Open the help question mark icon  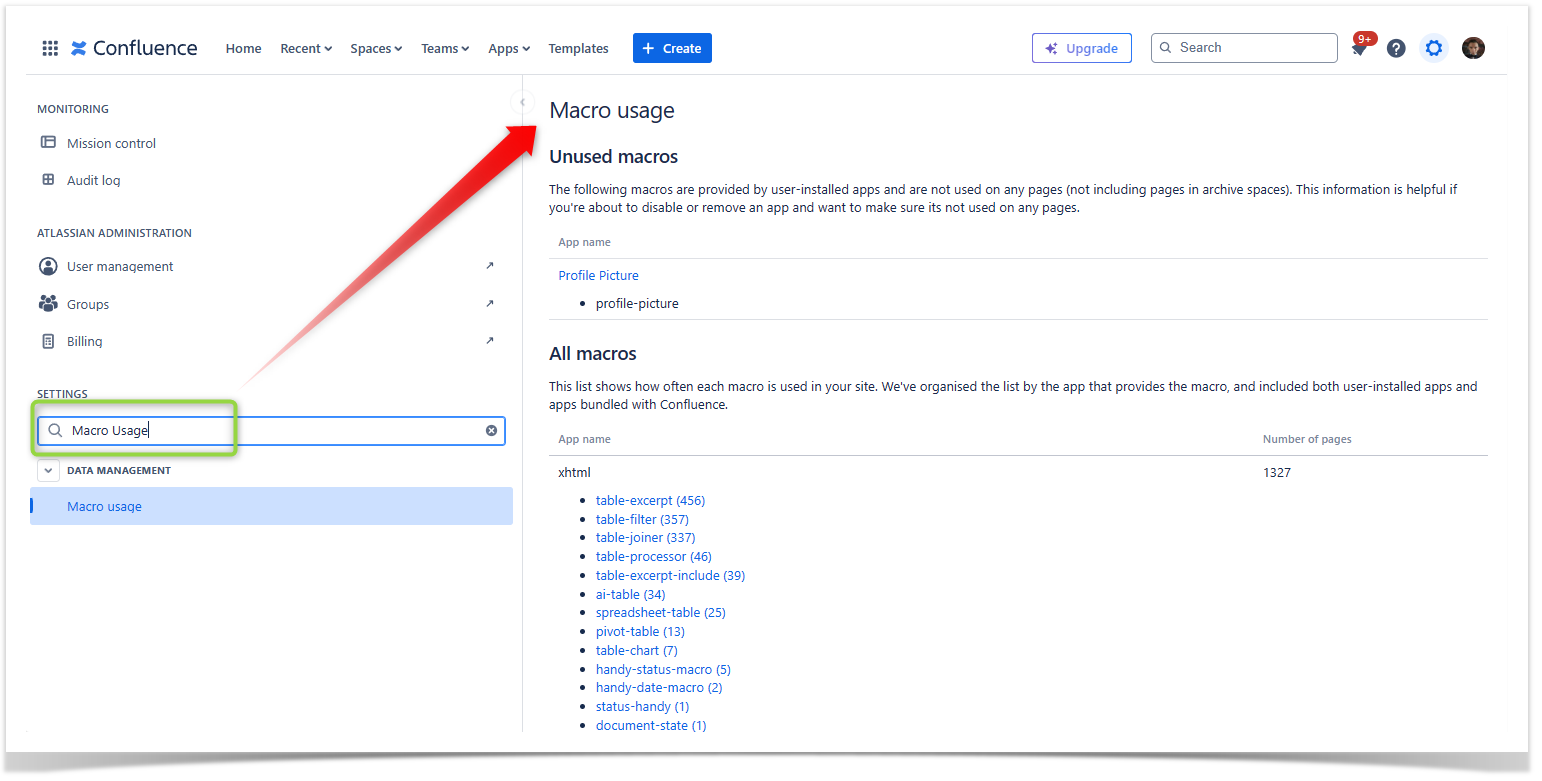[x=1396, y=48]
